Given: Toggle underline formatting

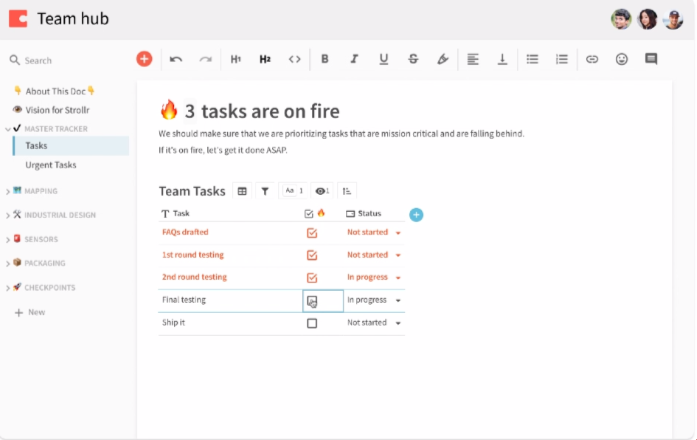Looking at the screenshot, I should click(384, 59).
